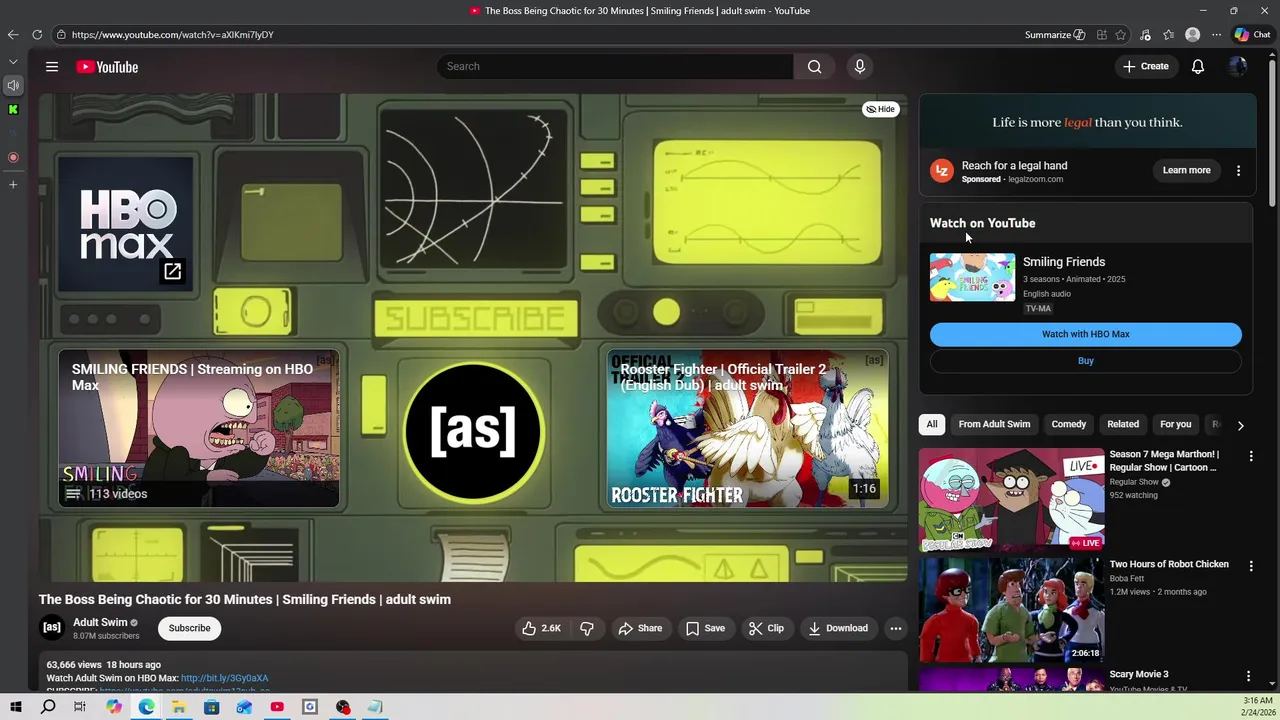Open Copilot Chat in the browser
Viewport: 1280px width, 720px height.
pos(1252,35)
